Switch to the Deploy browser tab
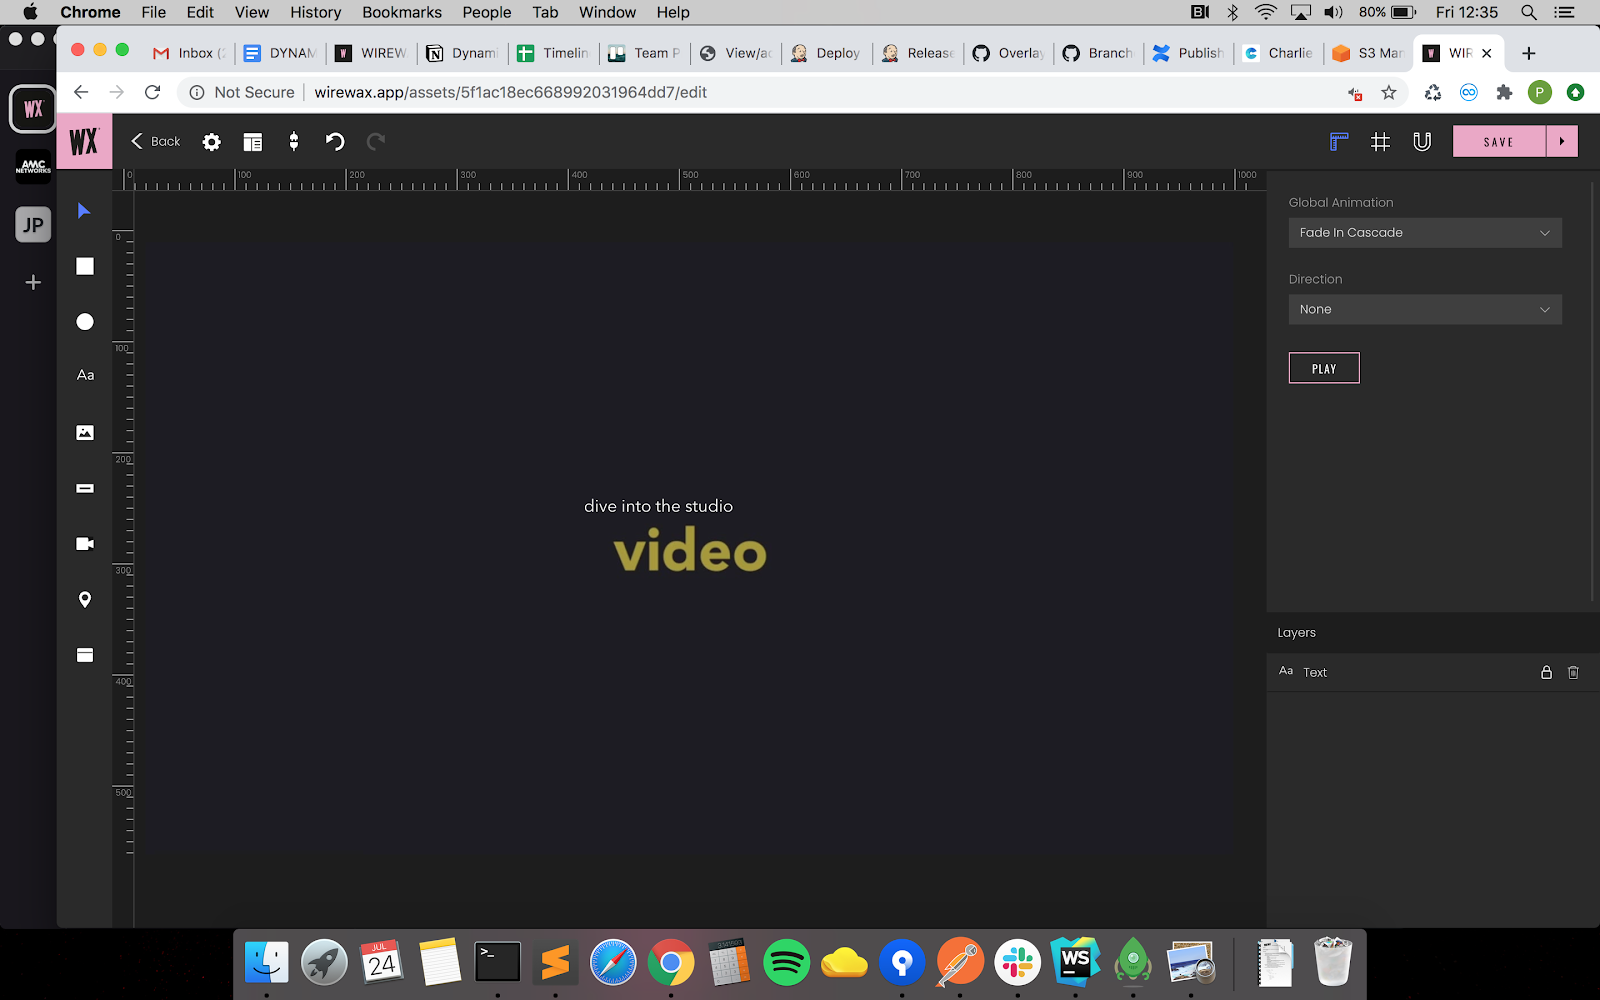 [827, 53]
